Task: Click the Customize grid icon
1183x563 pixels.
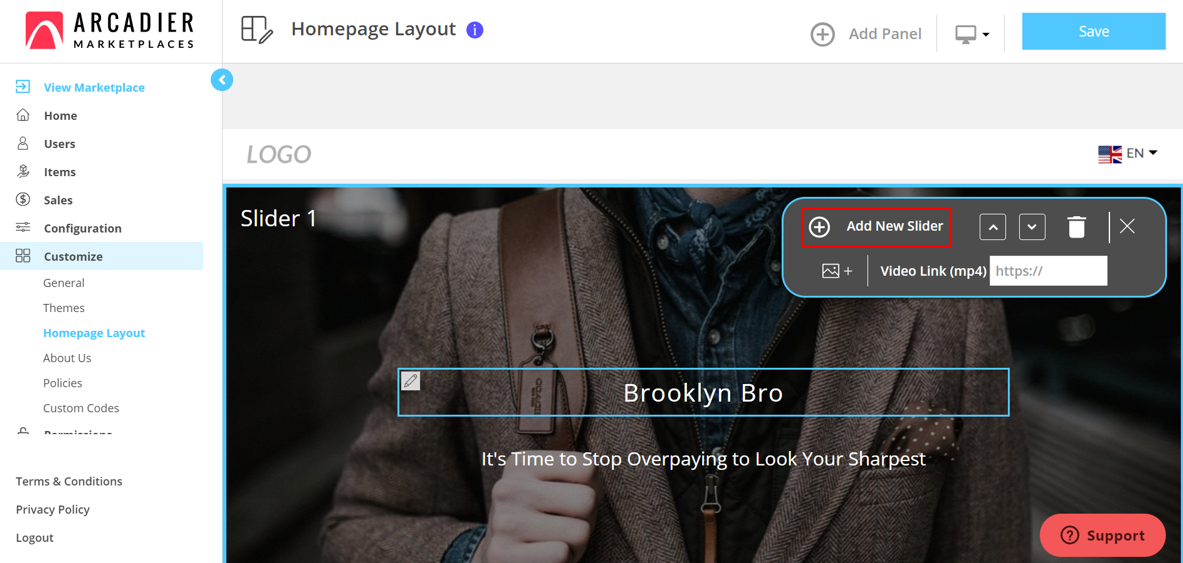Action: (x=23, y=256)
